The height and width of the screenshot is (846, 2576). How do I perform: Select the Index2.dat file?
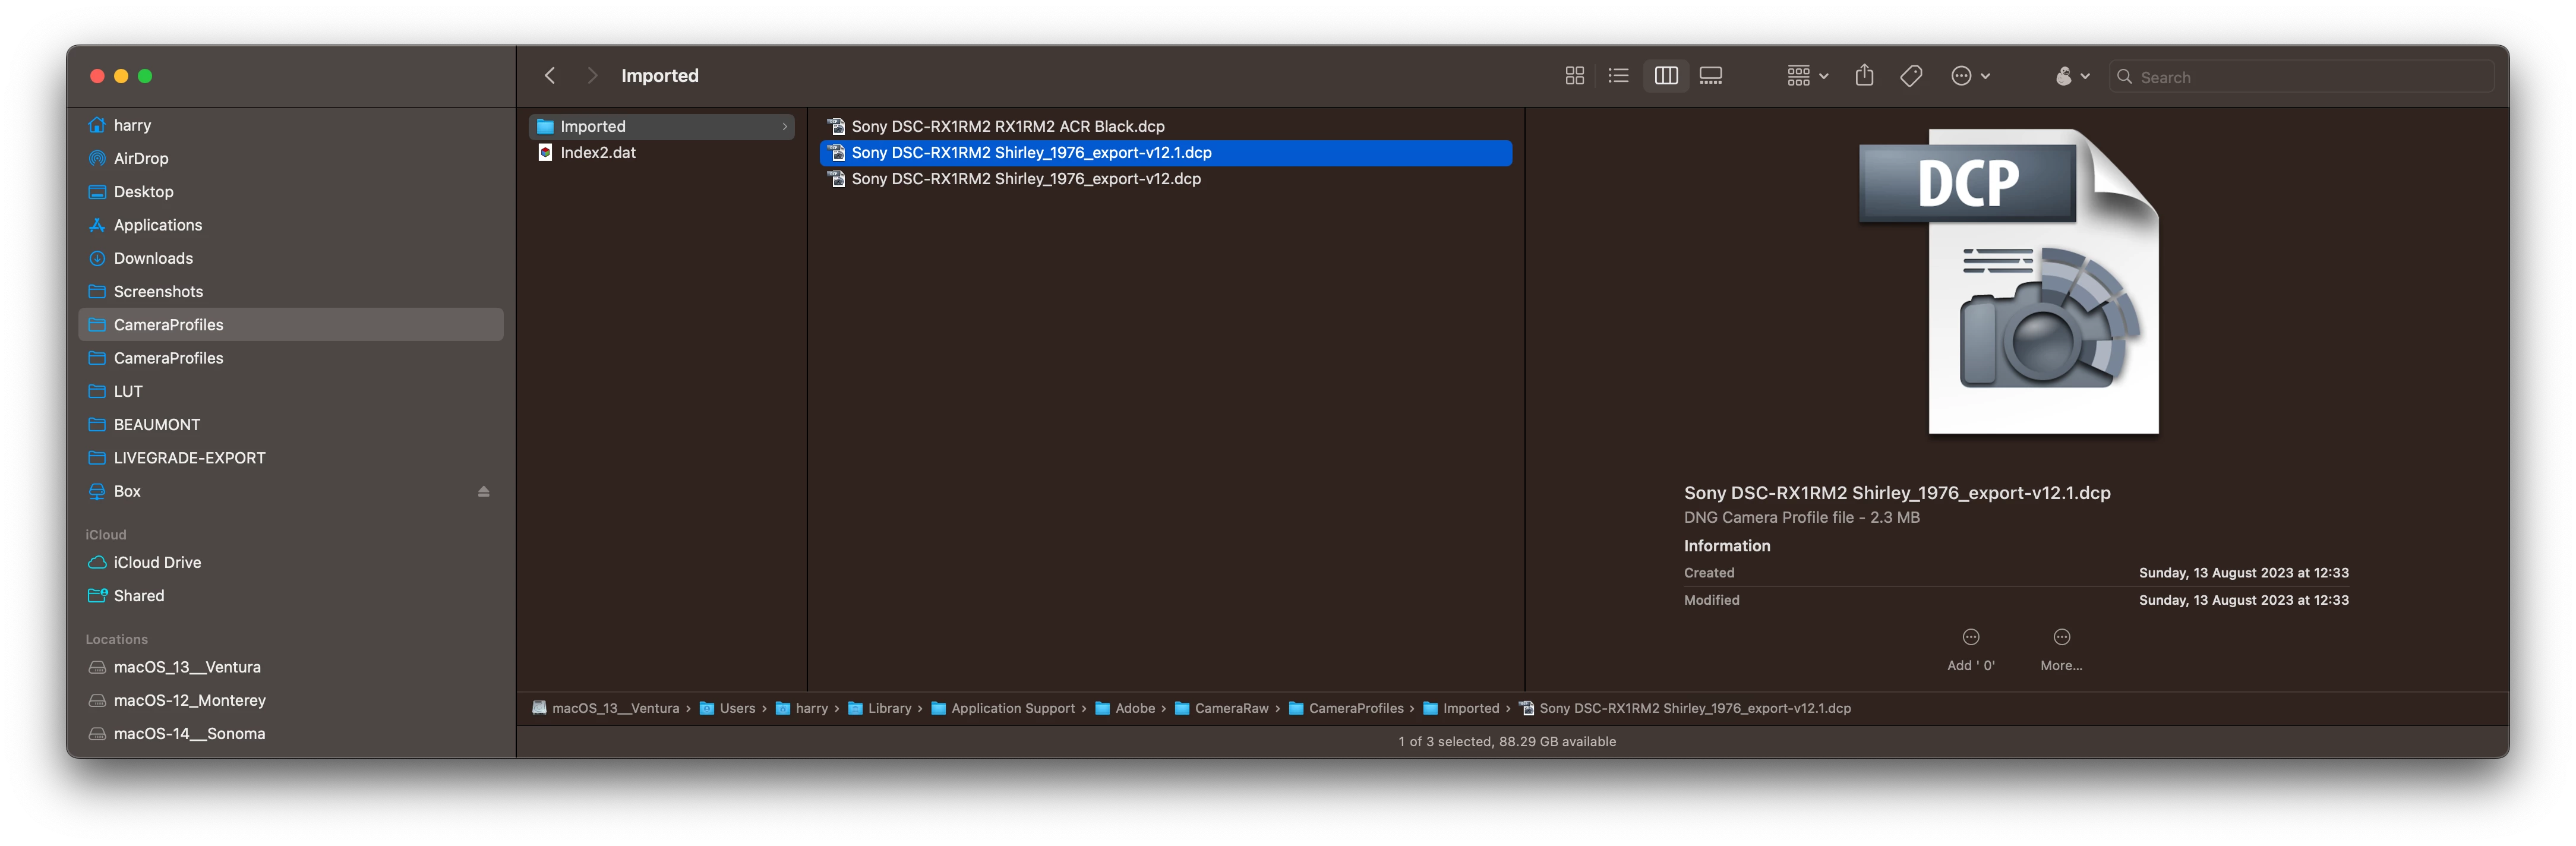pyautogui.click(x=597, y=152)
